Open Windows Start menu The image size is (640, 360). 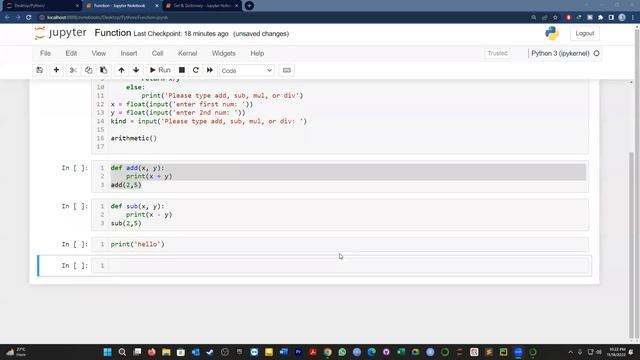coord(107,352)
